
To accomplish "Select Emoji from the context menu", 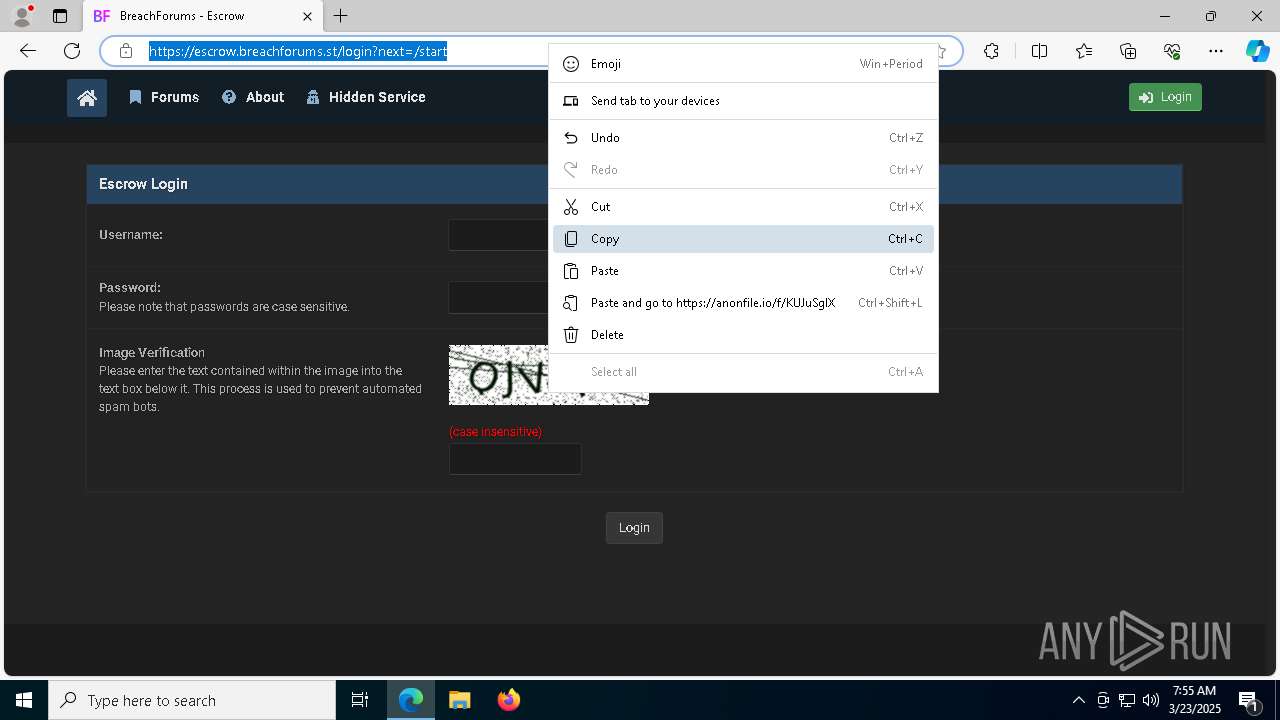I will [743, 64].
